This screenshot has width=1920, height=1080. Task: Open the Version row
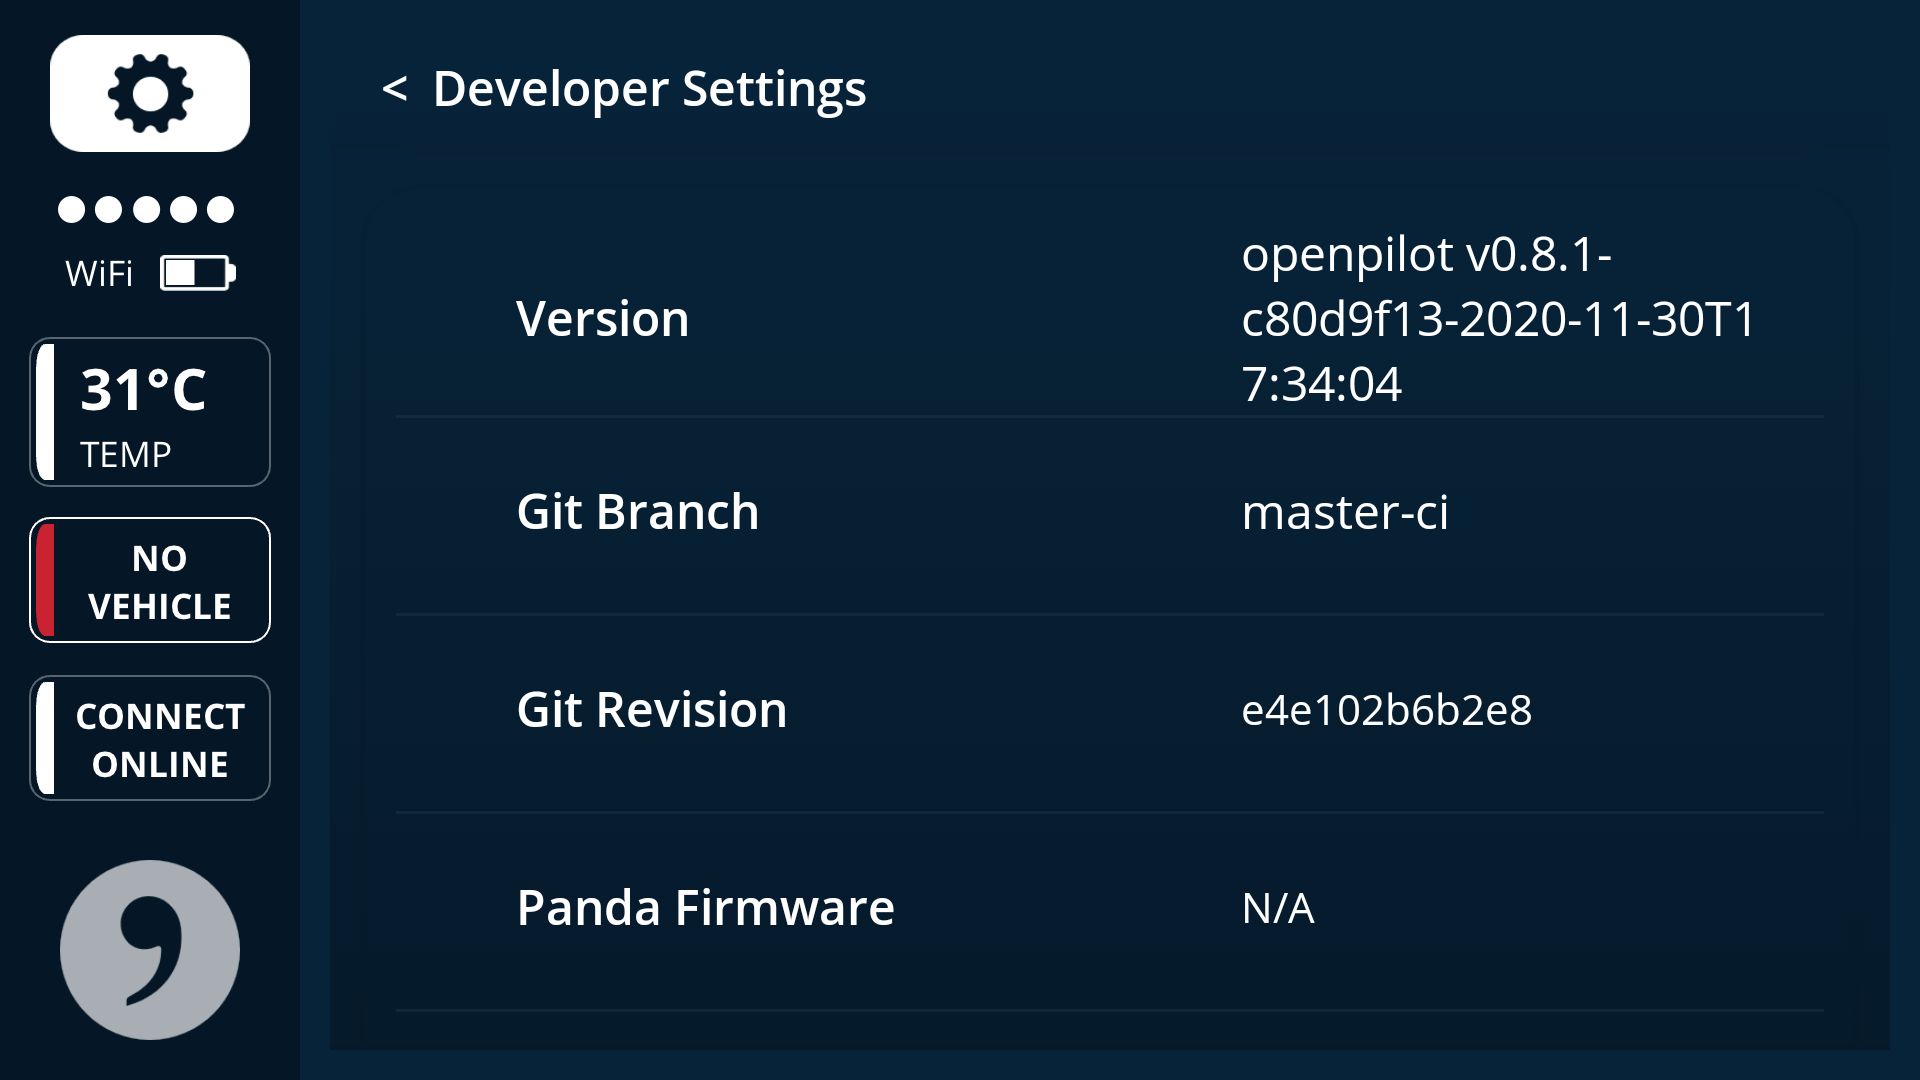[601, 318]
